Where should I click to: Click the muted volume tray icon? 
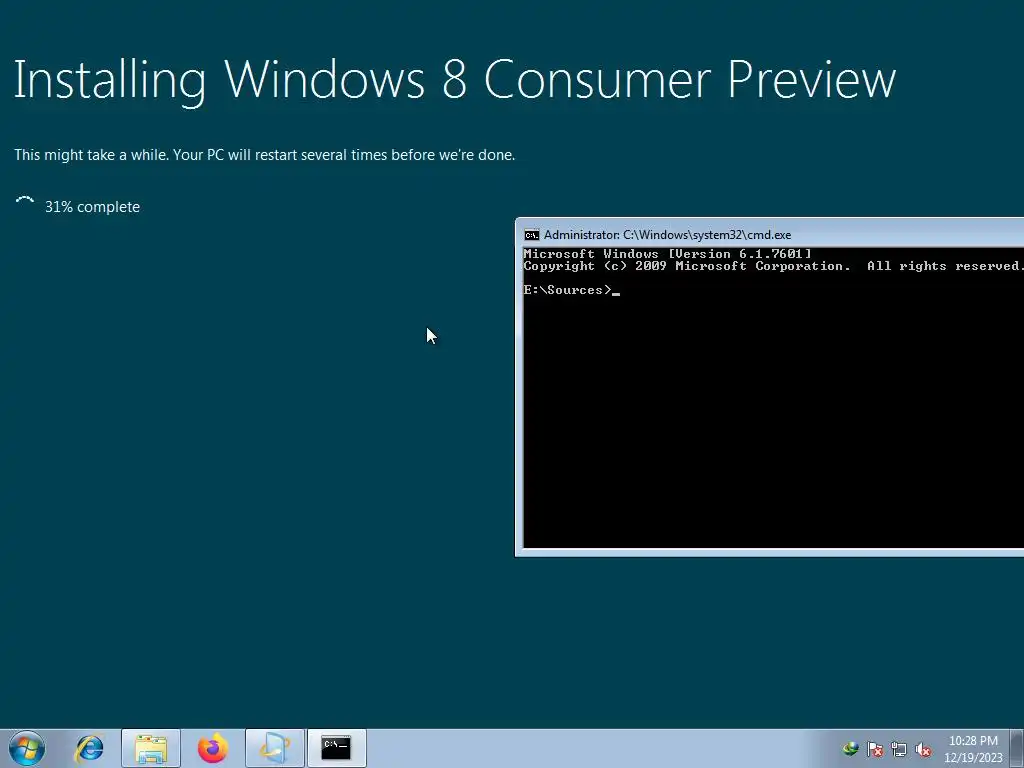click(923, 749)
